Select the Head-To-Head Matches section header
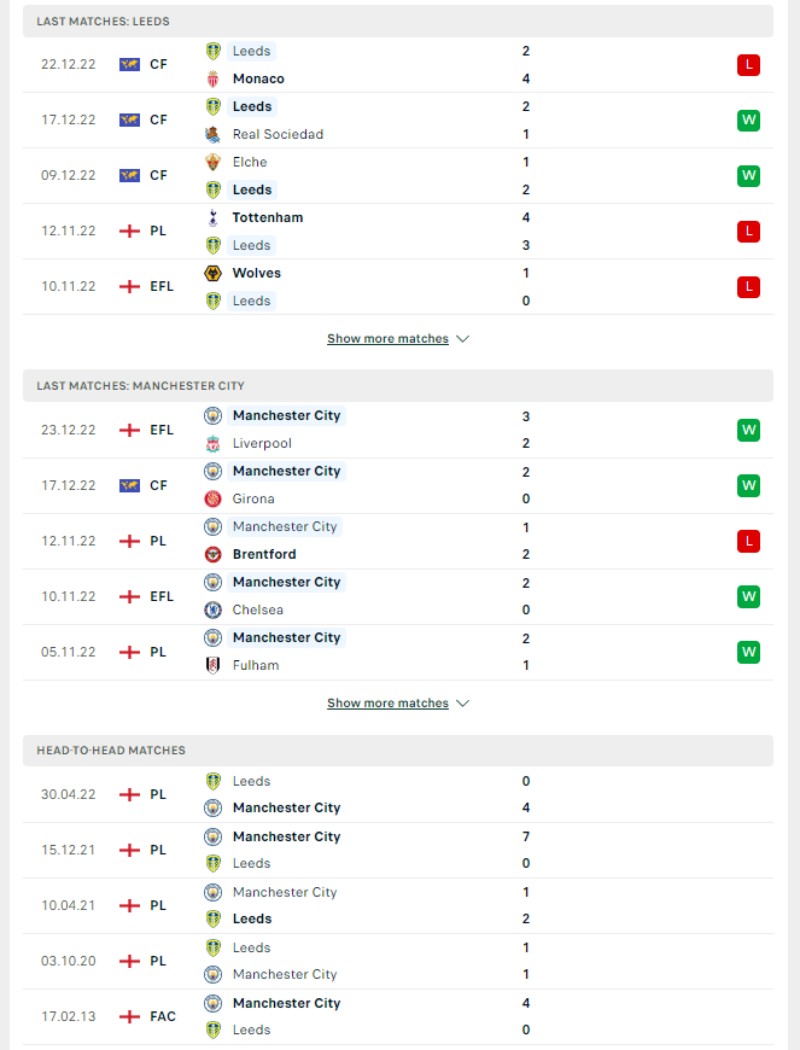800x1050 pixels. coord(398,751)
